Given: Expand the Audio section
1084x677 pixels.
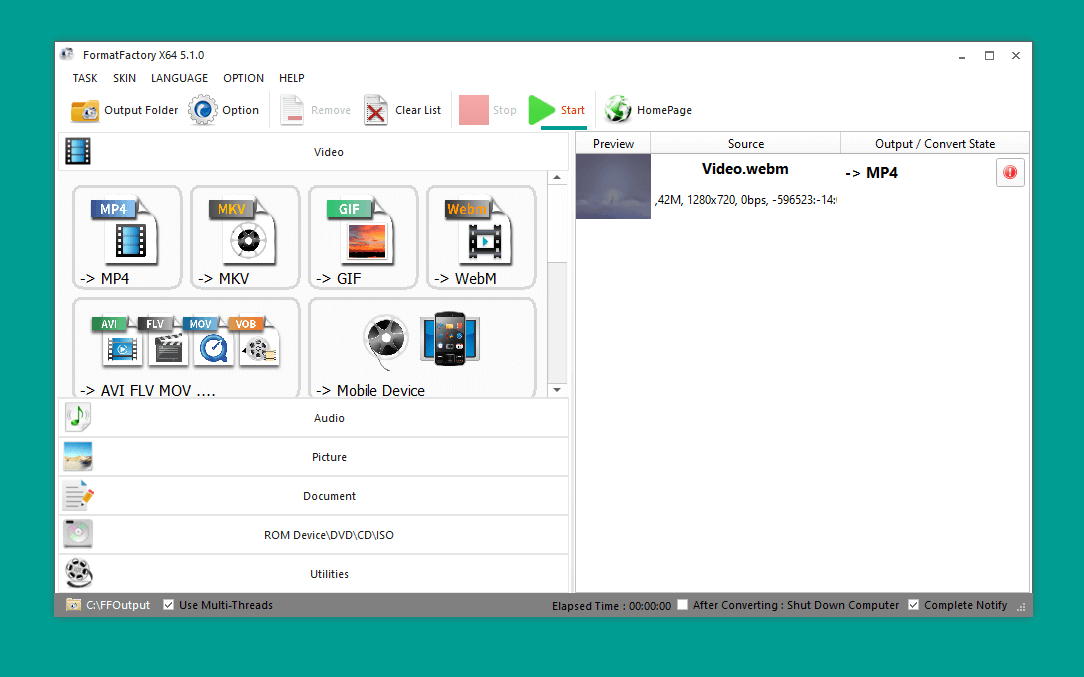Looking at the screenshot, I should pos(314,418).
